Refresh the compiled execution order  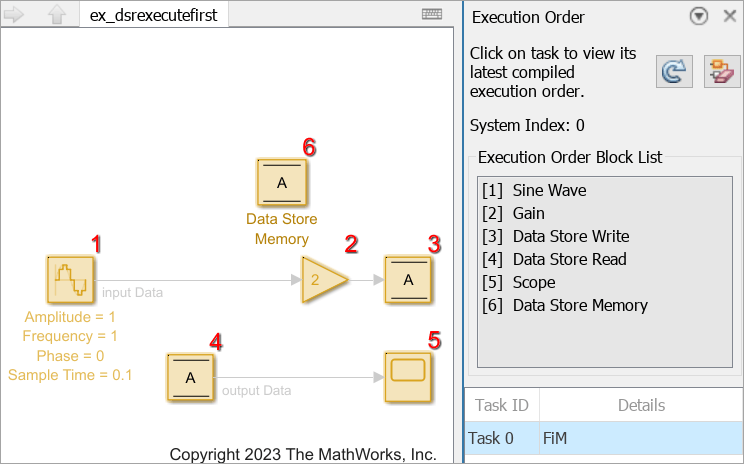tap(674, 72)
